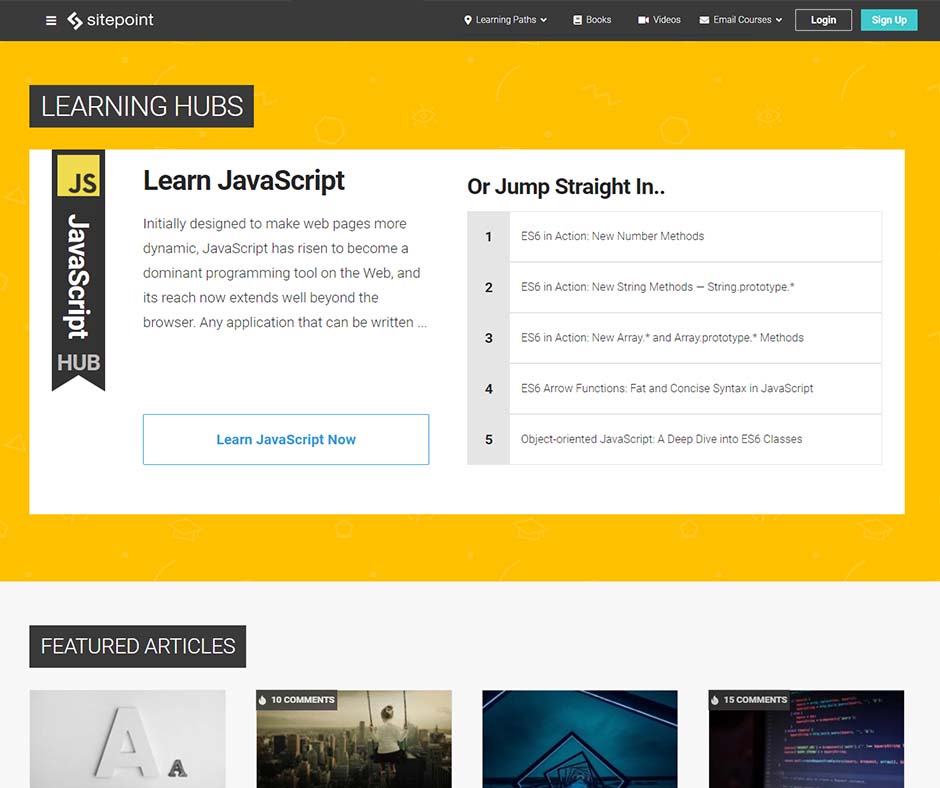Viewport: 940px width, 788px height.
Task: Open the Learning Paths menu
Action: pos(505,20)
